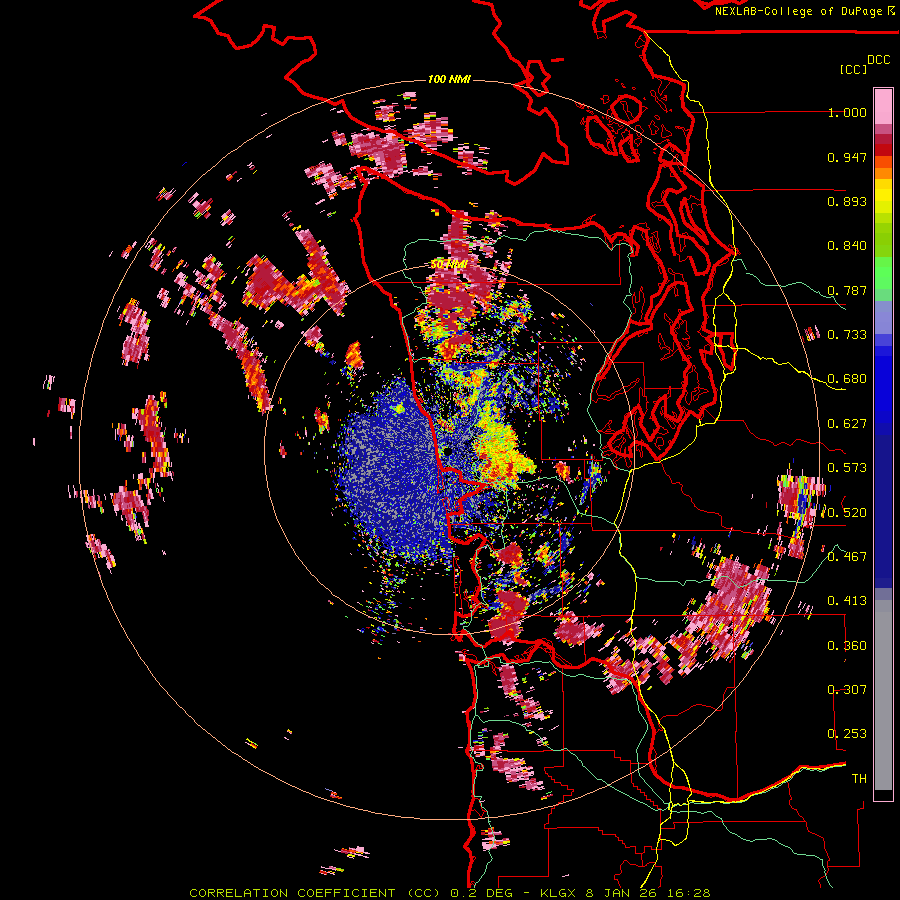This screenshot has width=900, height=900.
Task: Click the 0.307 scale value
Action: click(847, 690)
